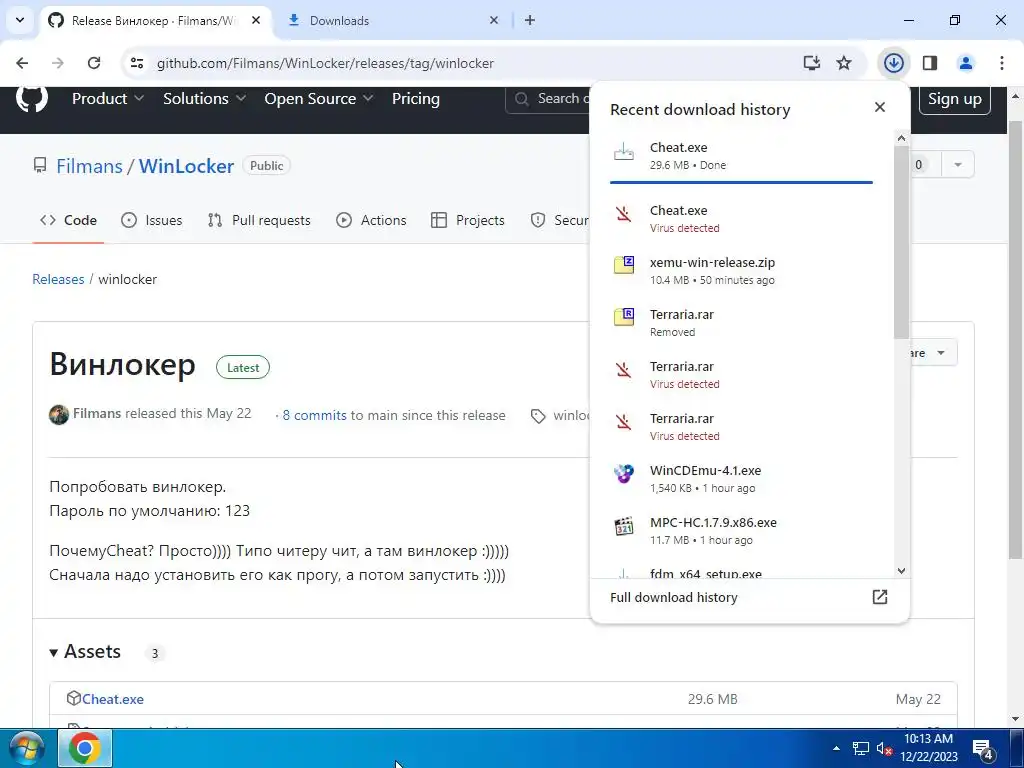Open the Filmans owner link

[x=89, y=166]
